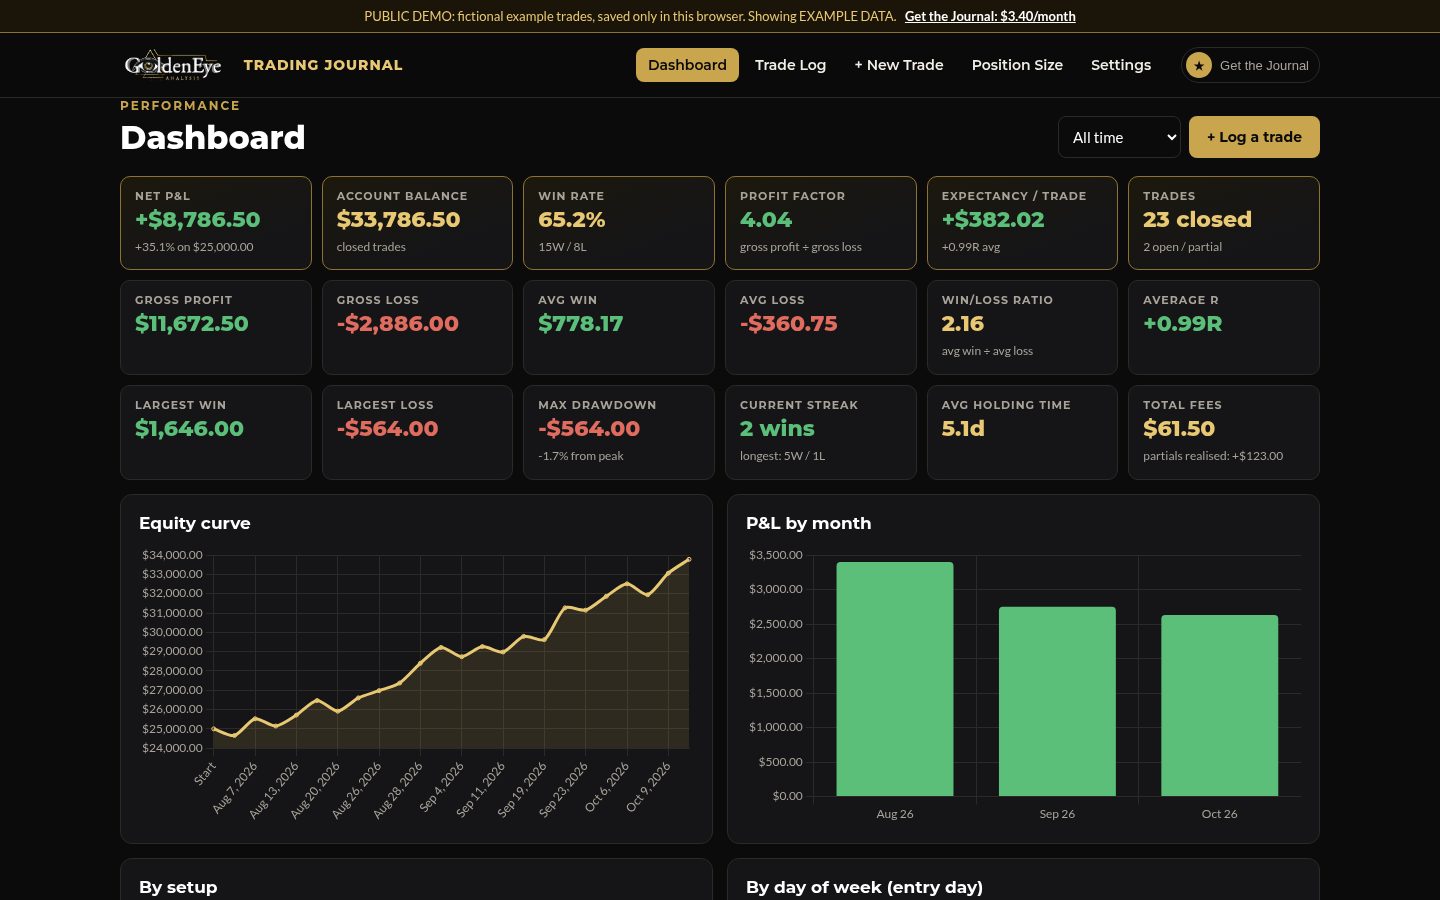Click the Avg Loss -$360.75 value

789,323
